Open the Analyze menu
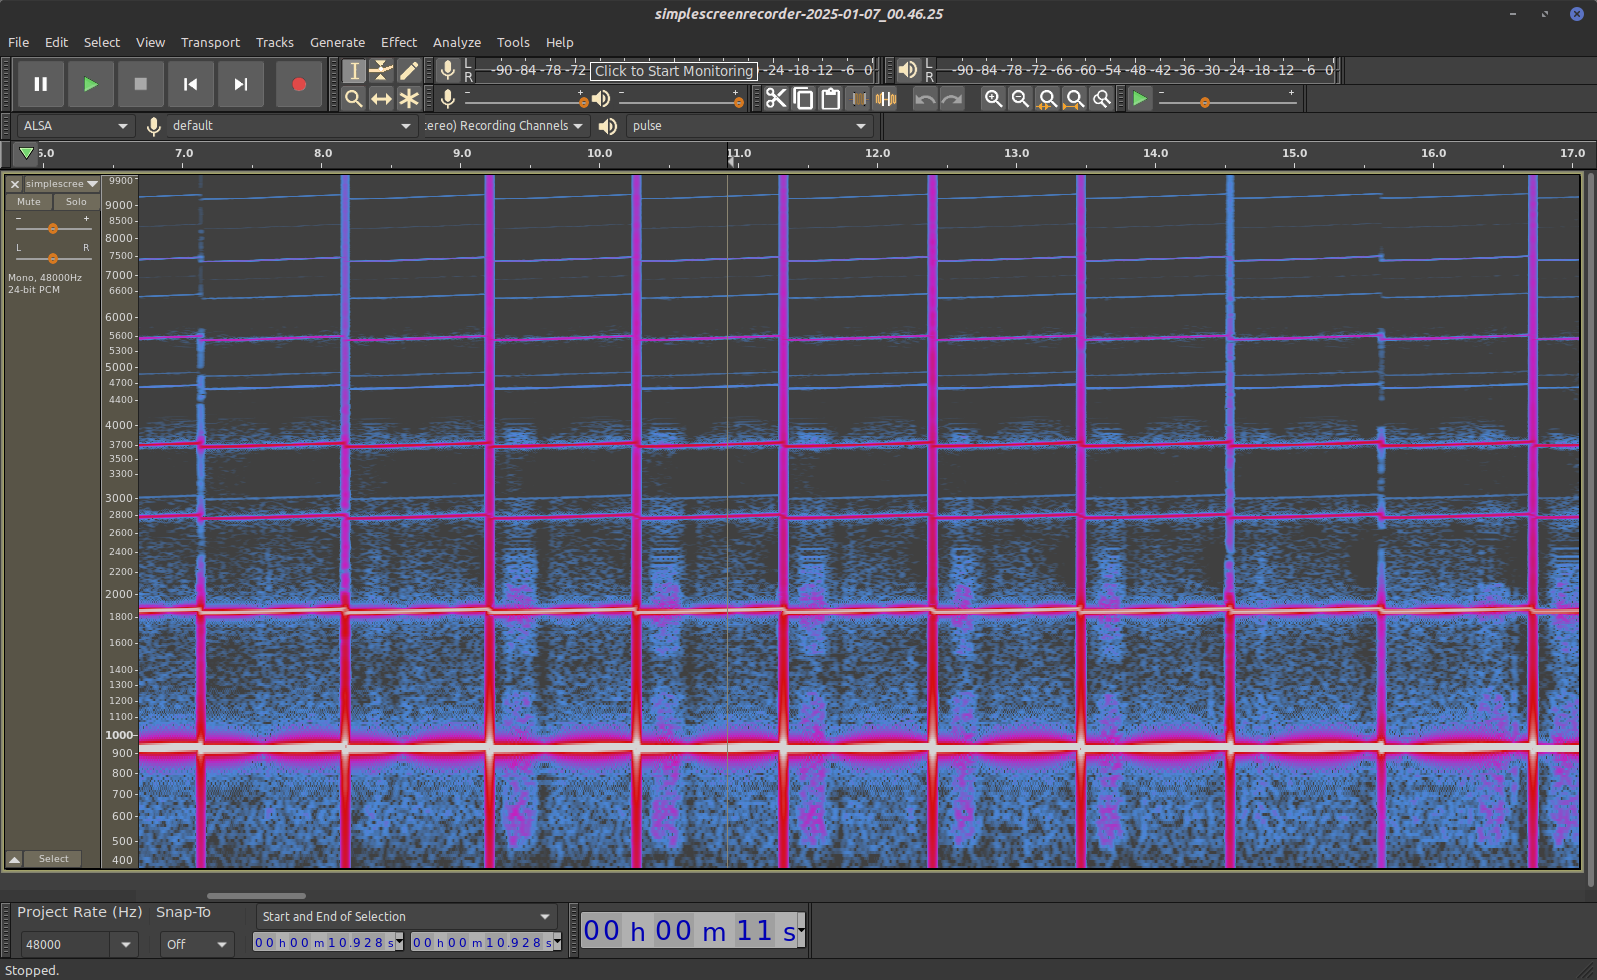Viewport: 1597px width, 980px height. (x=457, y=42)
